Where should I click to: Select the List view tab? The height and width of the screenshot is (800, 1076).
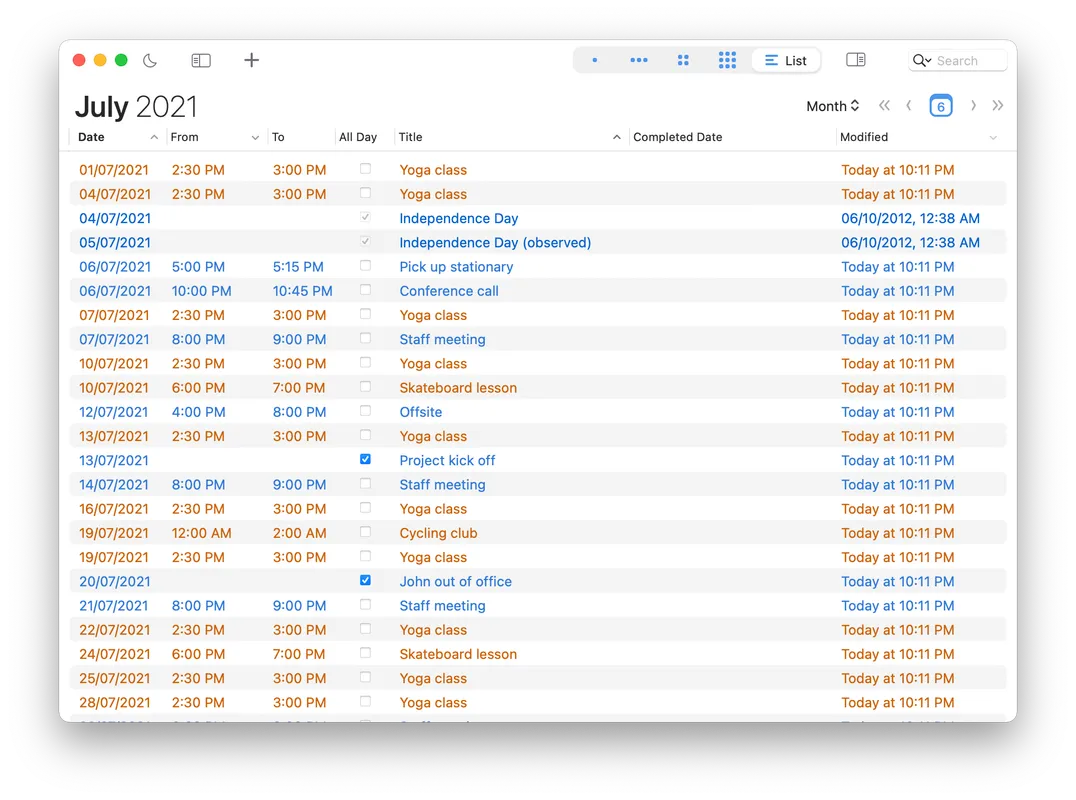[x=787, y=60]
